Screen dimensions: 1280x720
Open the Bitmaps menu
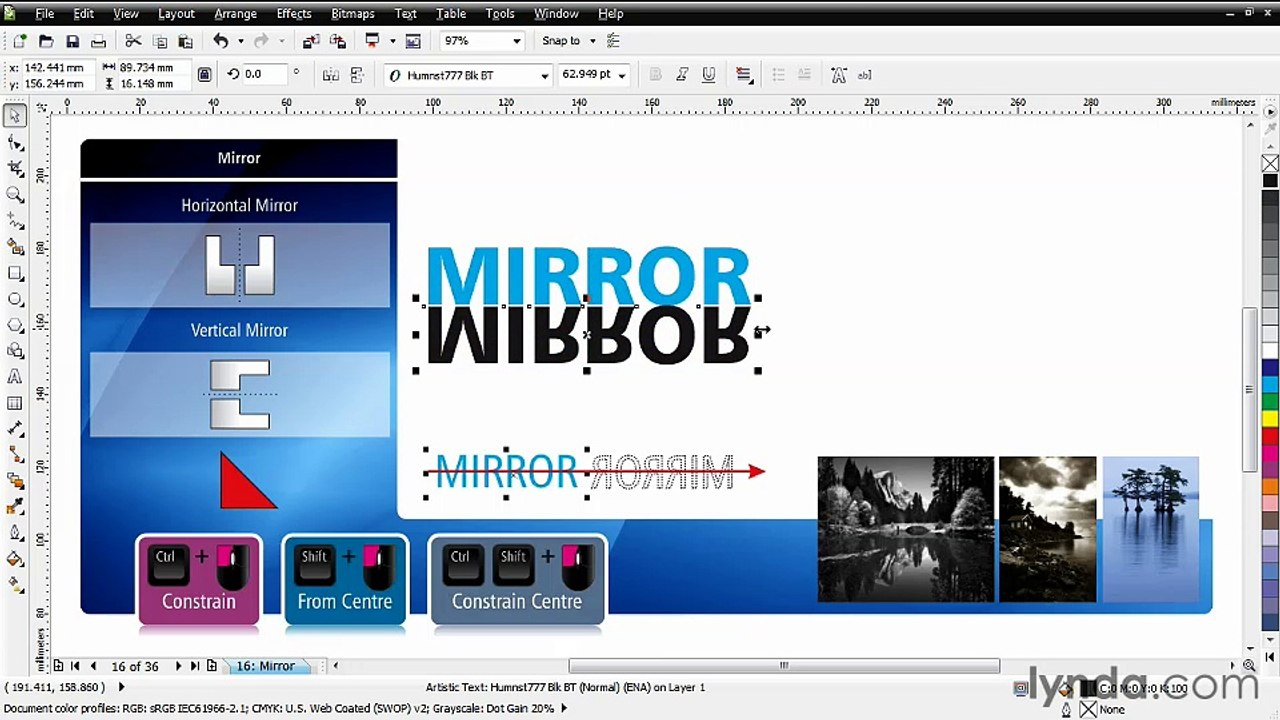(352, 13)
